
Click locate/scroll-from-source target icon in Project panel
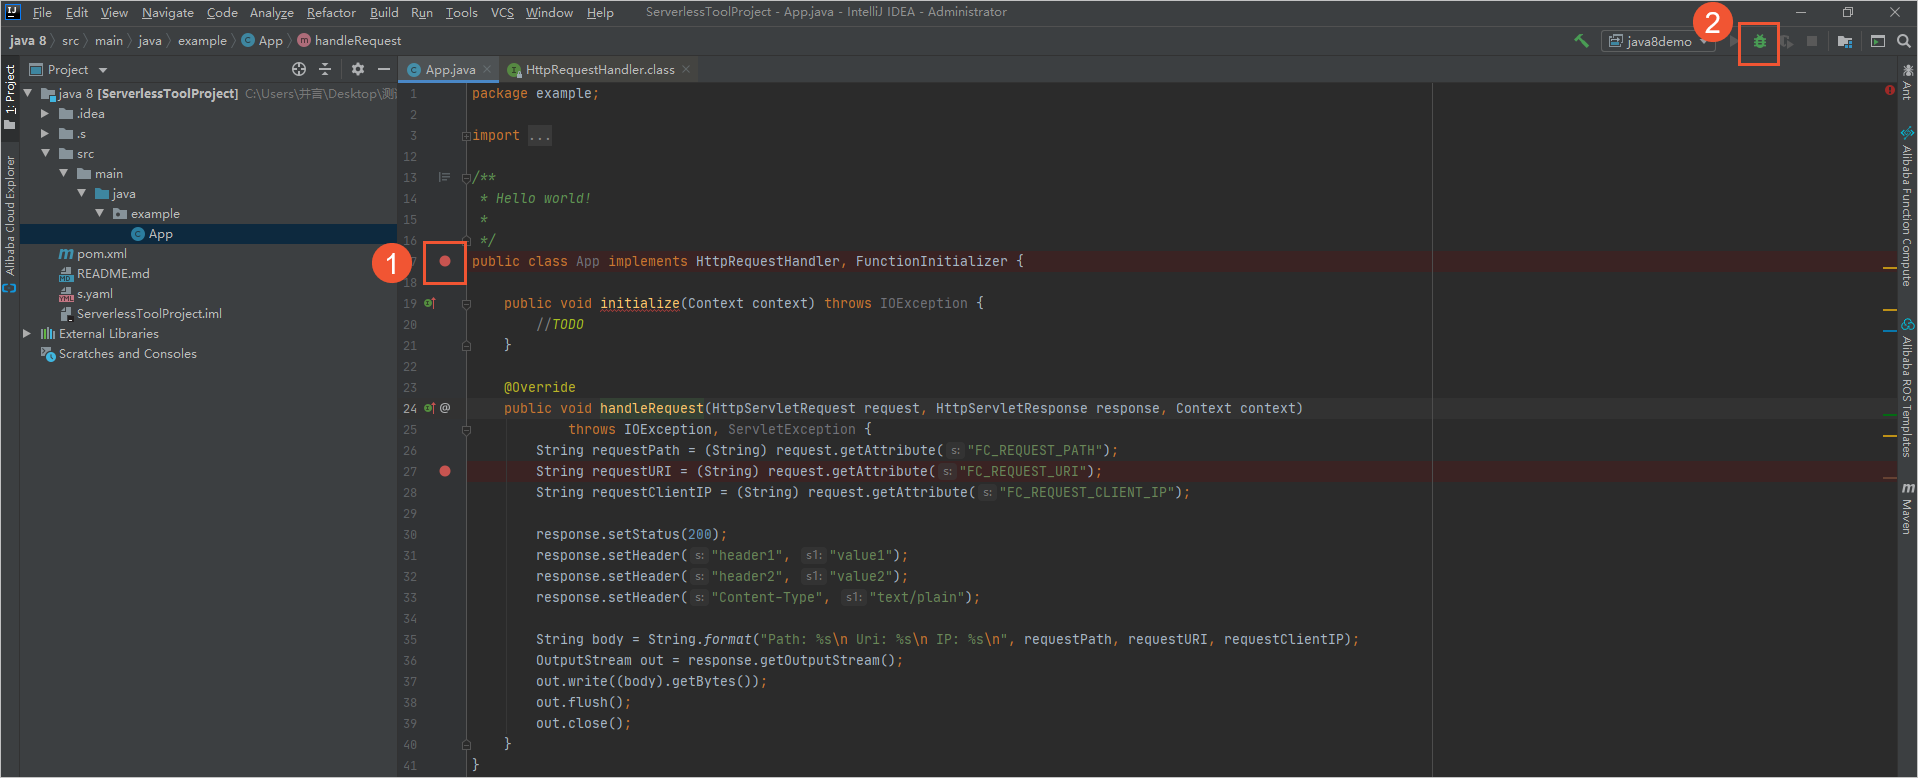(x=298, y=69)
